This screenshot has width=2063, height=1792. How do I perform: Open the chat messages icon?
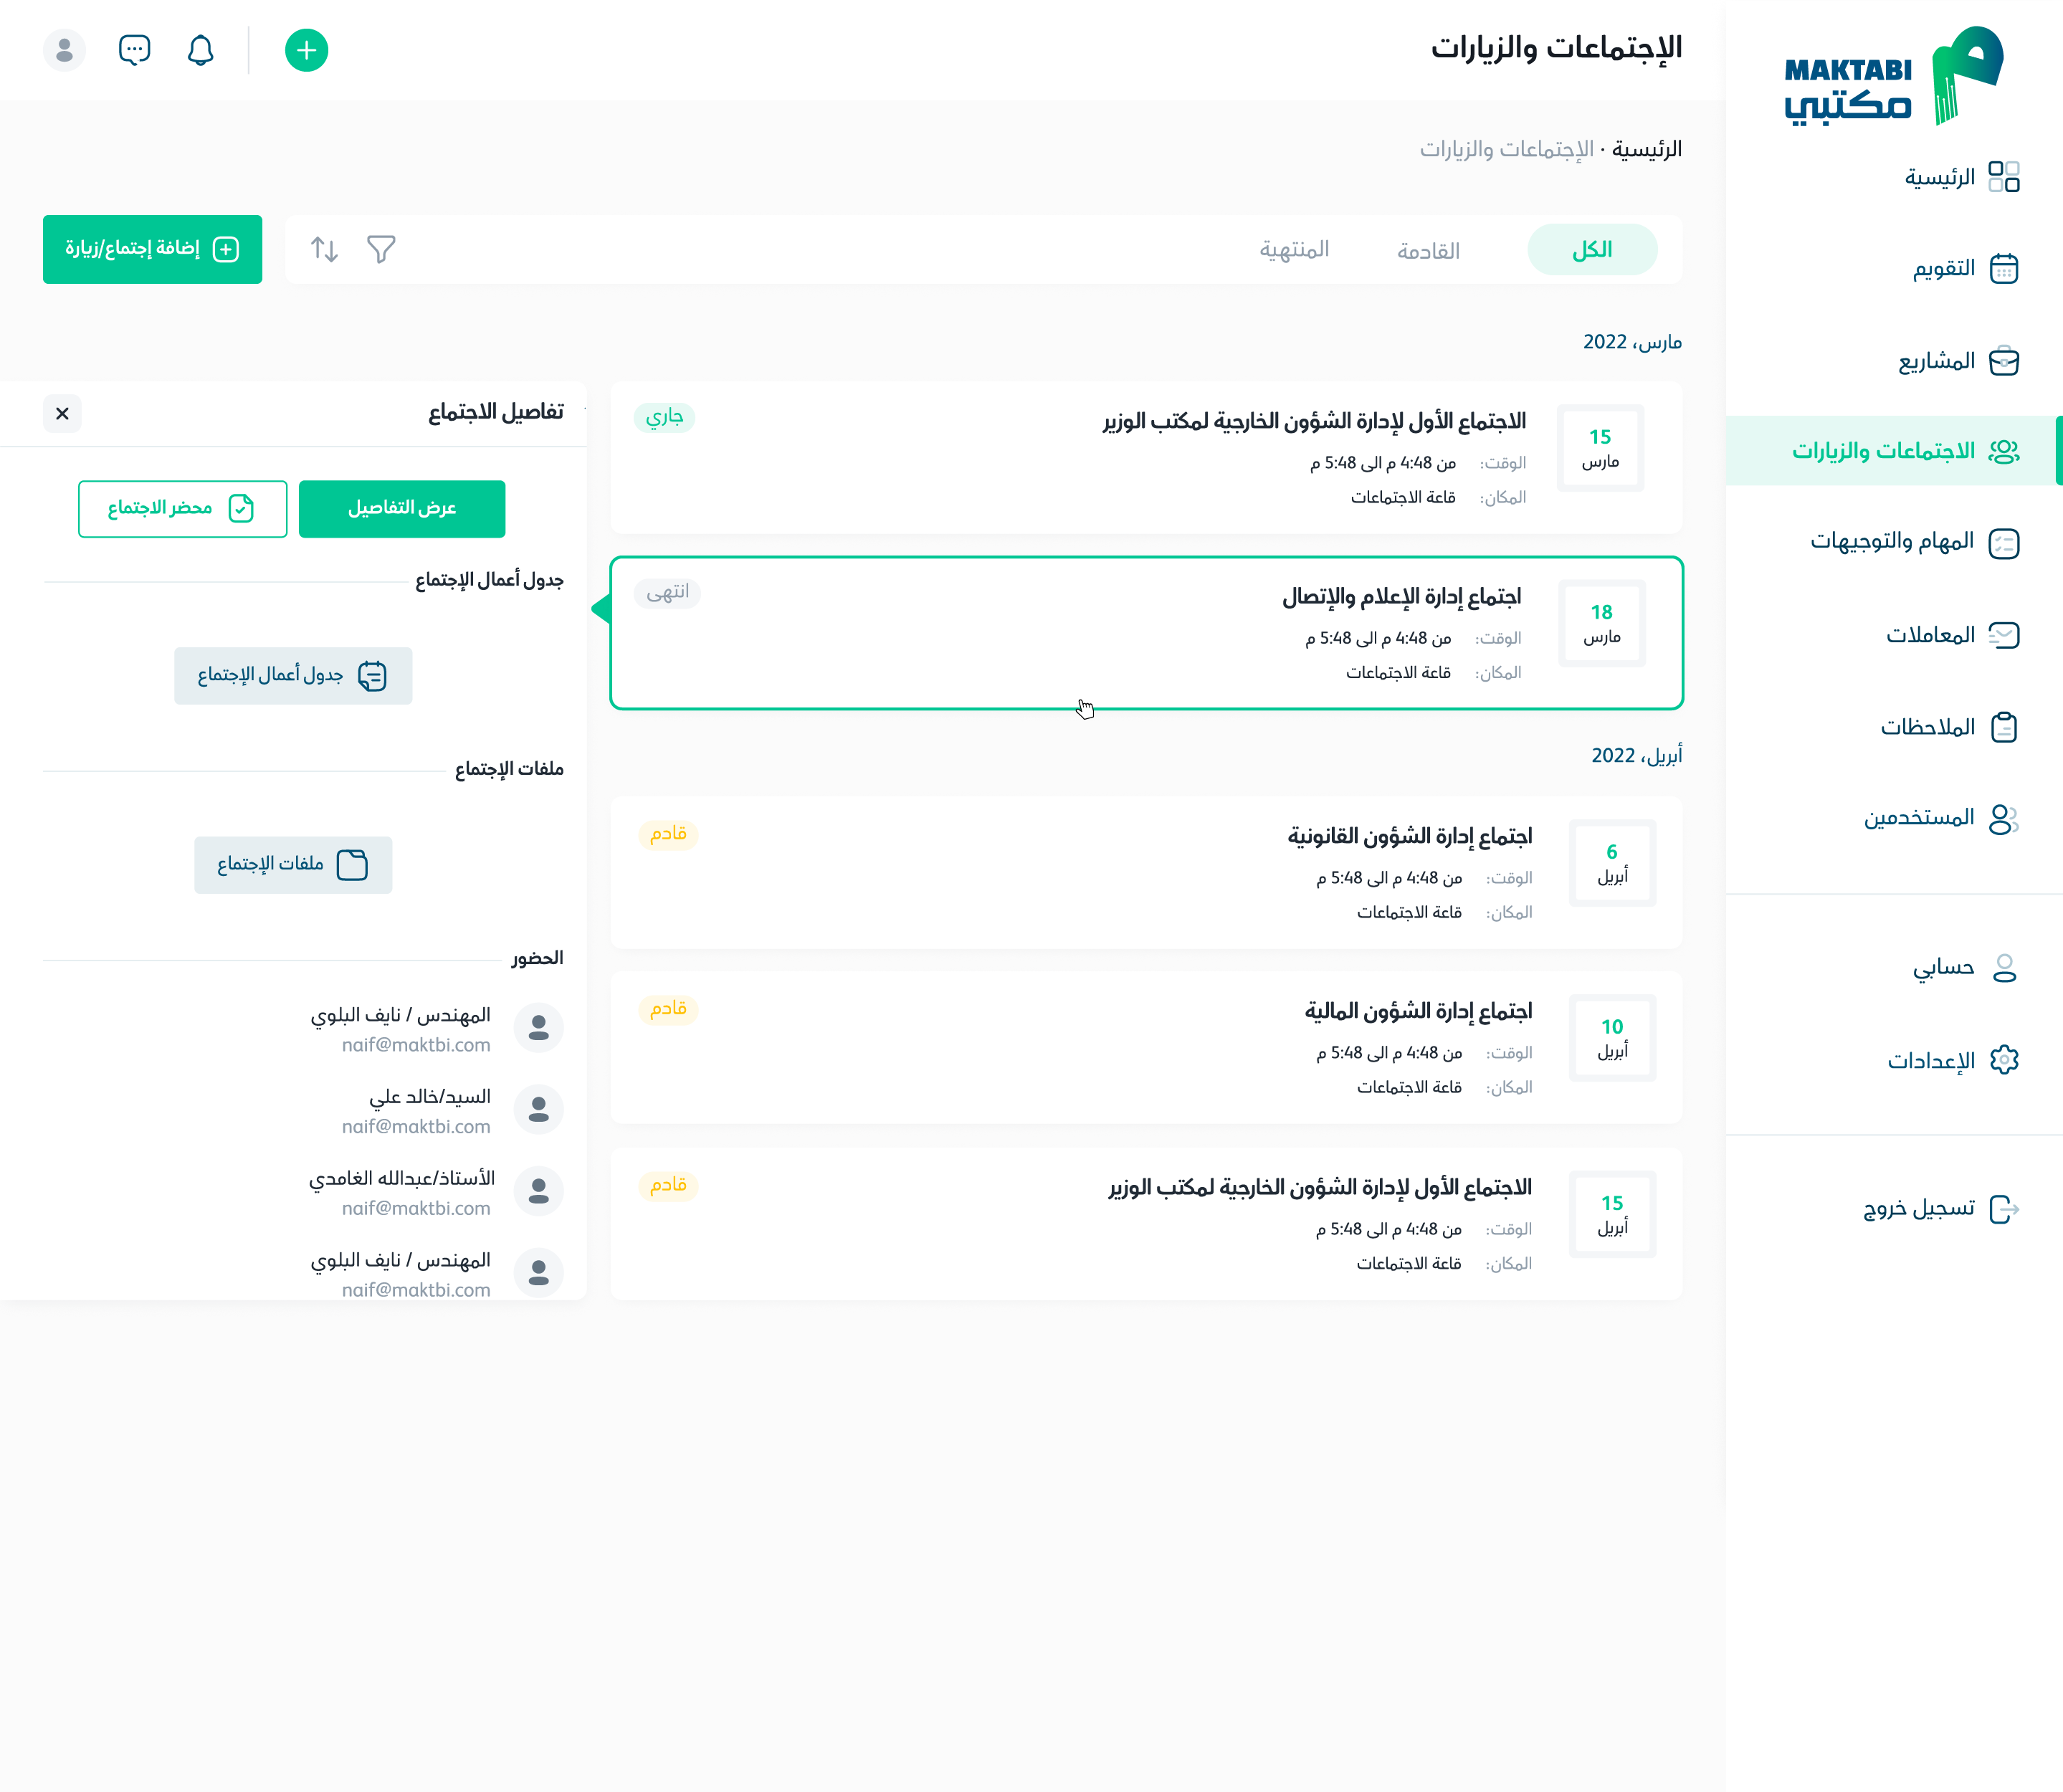click(134, 50)
